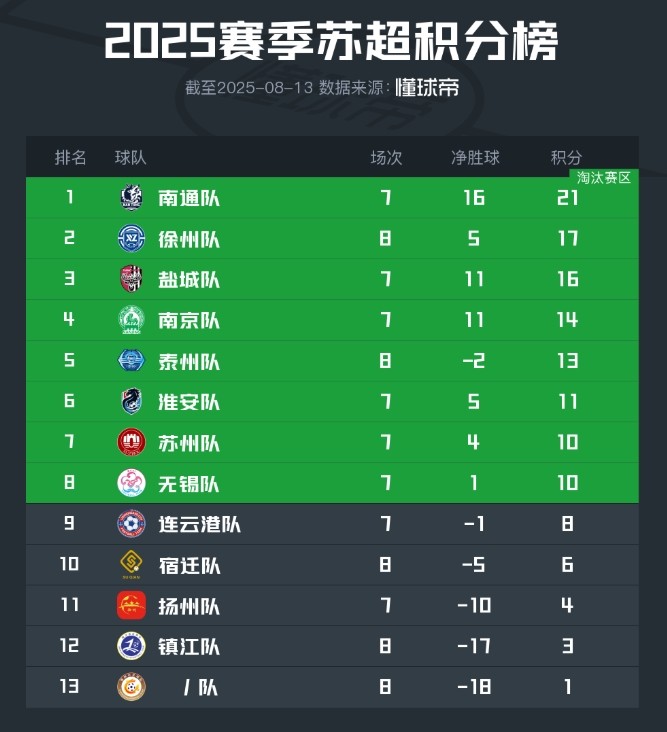The height and width of the screenshot is (732, 667).
Task: Click the 净胜球 column header
Action: tap(475, 158)
